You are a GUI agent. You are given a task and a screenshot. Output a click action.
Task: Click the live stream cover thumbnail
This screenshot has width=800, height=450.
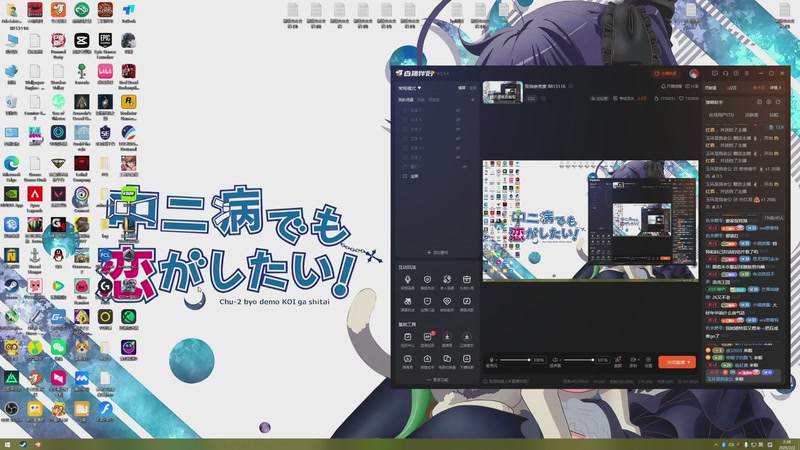(x=503, y=92)
